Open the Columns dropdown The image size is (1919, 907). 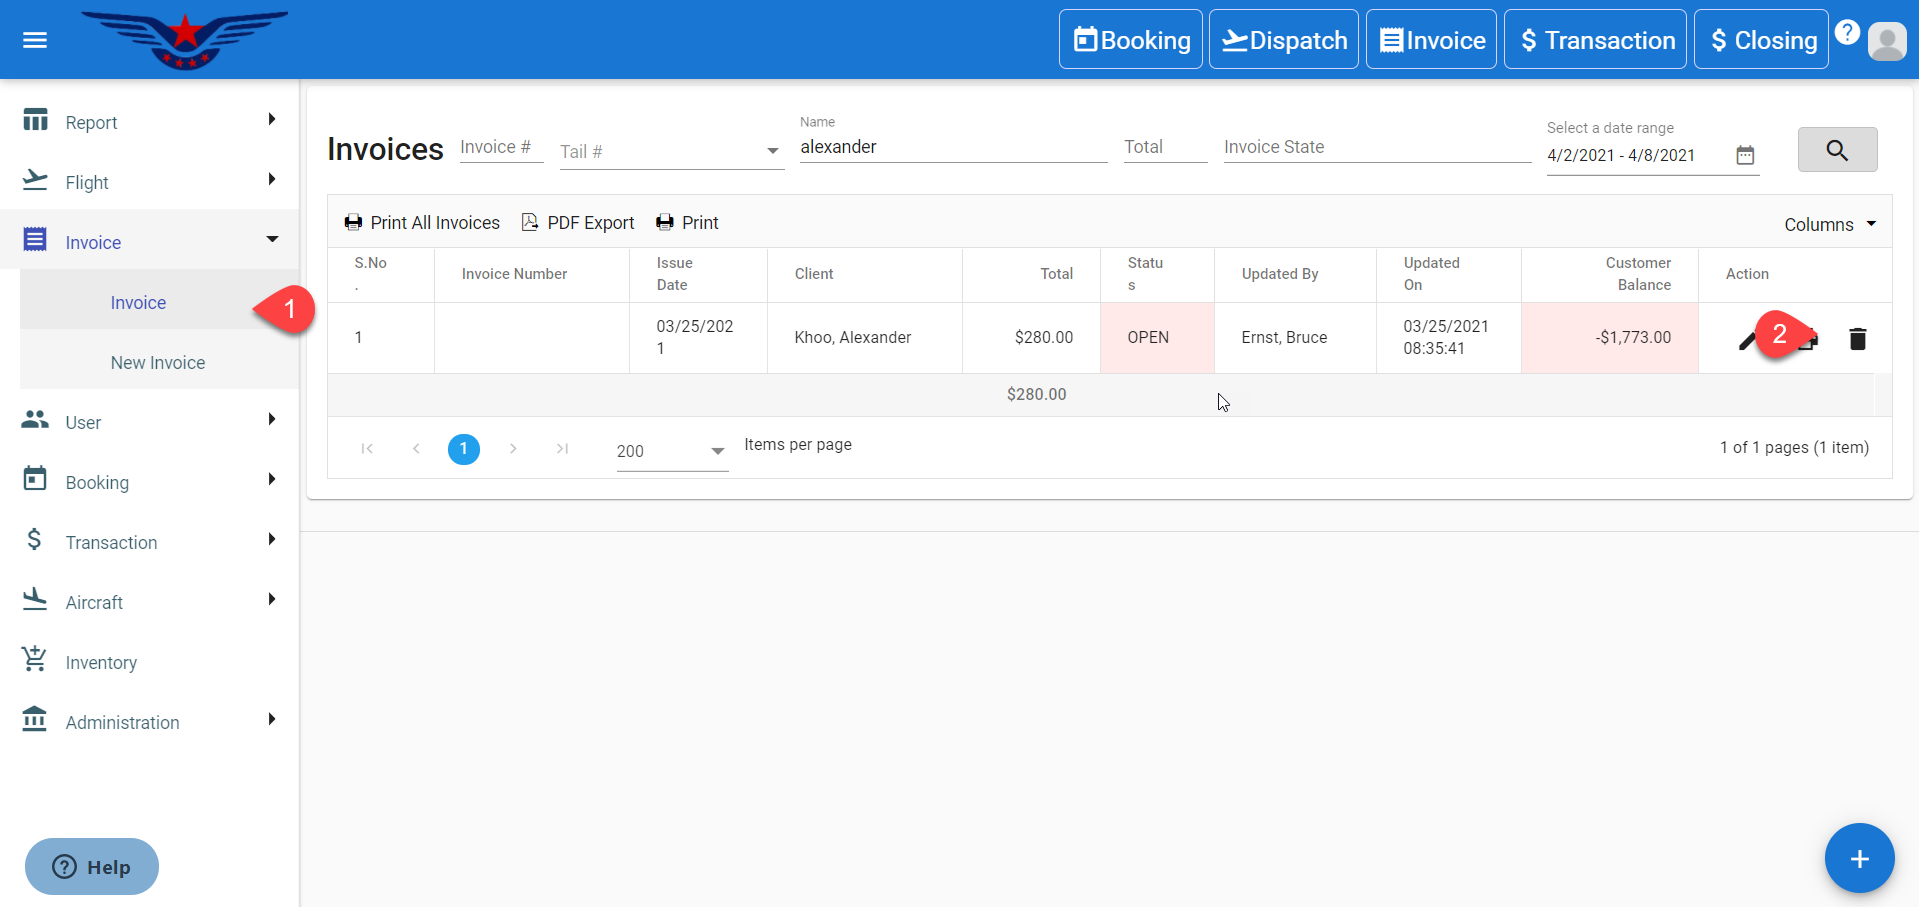(x=1829, y=225)
